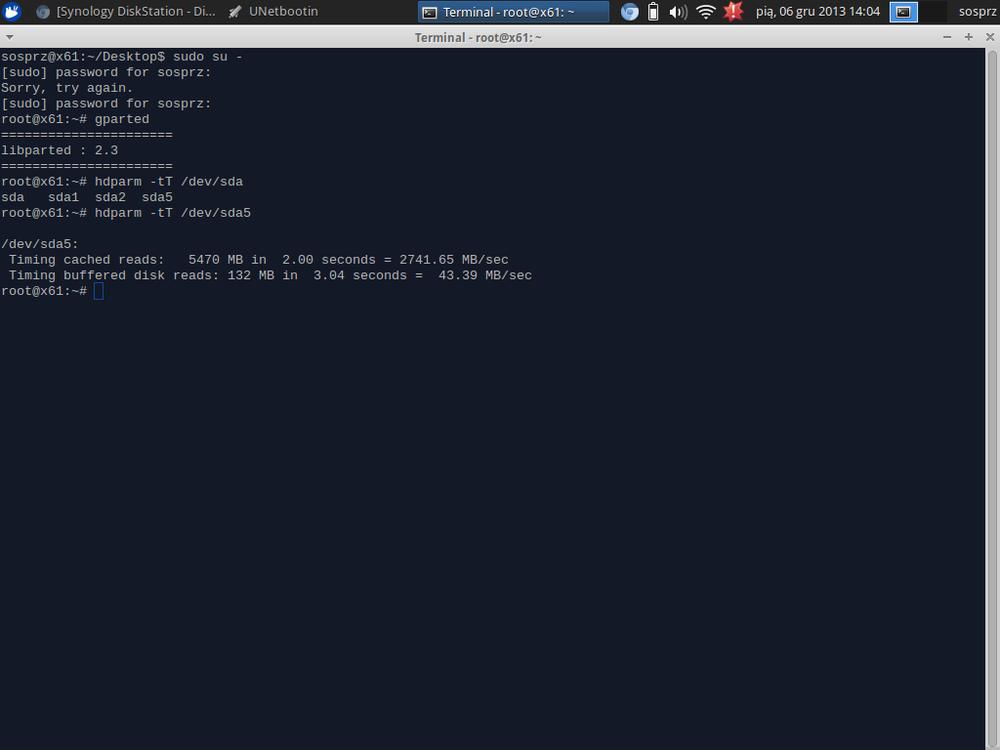Screen dimensions: 1000x750
Task: Click the 2741.65 MB/sec value
Action: pos(454,260)
